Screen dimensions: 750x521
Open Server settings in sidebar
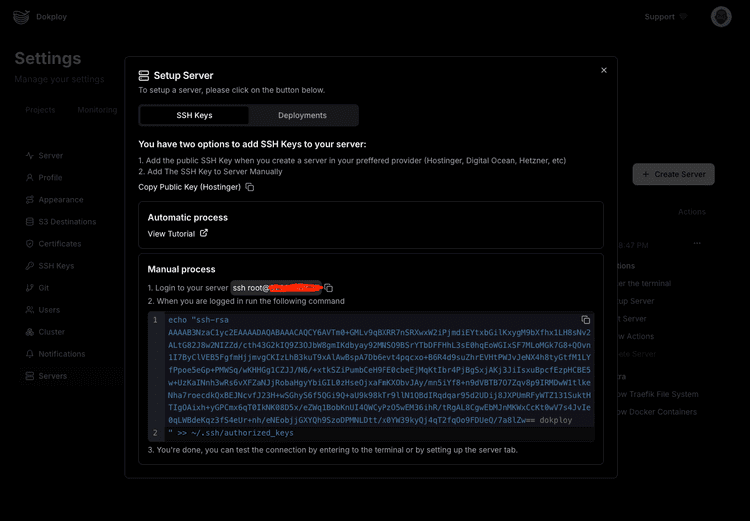[x=50, y=156]
